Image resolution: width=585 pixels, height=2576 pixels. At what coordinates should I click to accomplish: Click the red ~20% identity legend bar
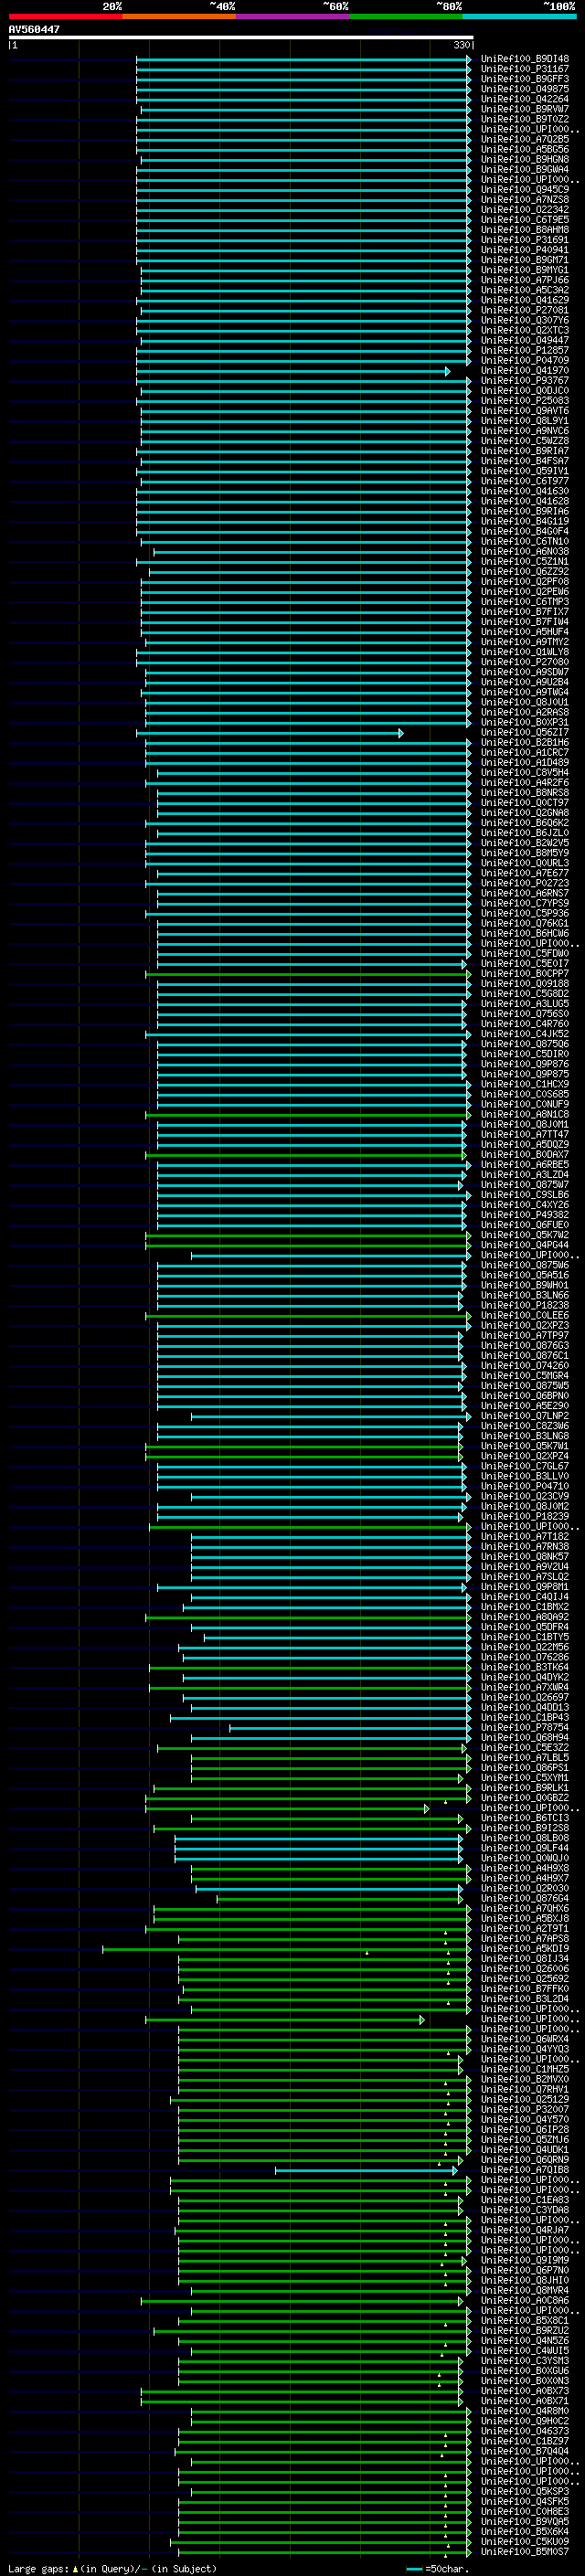coord(65,16)
